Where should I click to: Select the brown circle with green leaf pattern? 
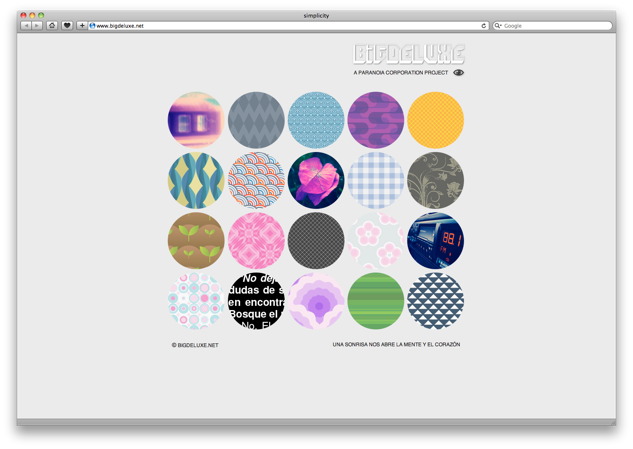pos(196,240)
